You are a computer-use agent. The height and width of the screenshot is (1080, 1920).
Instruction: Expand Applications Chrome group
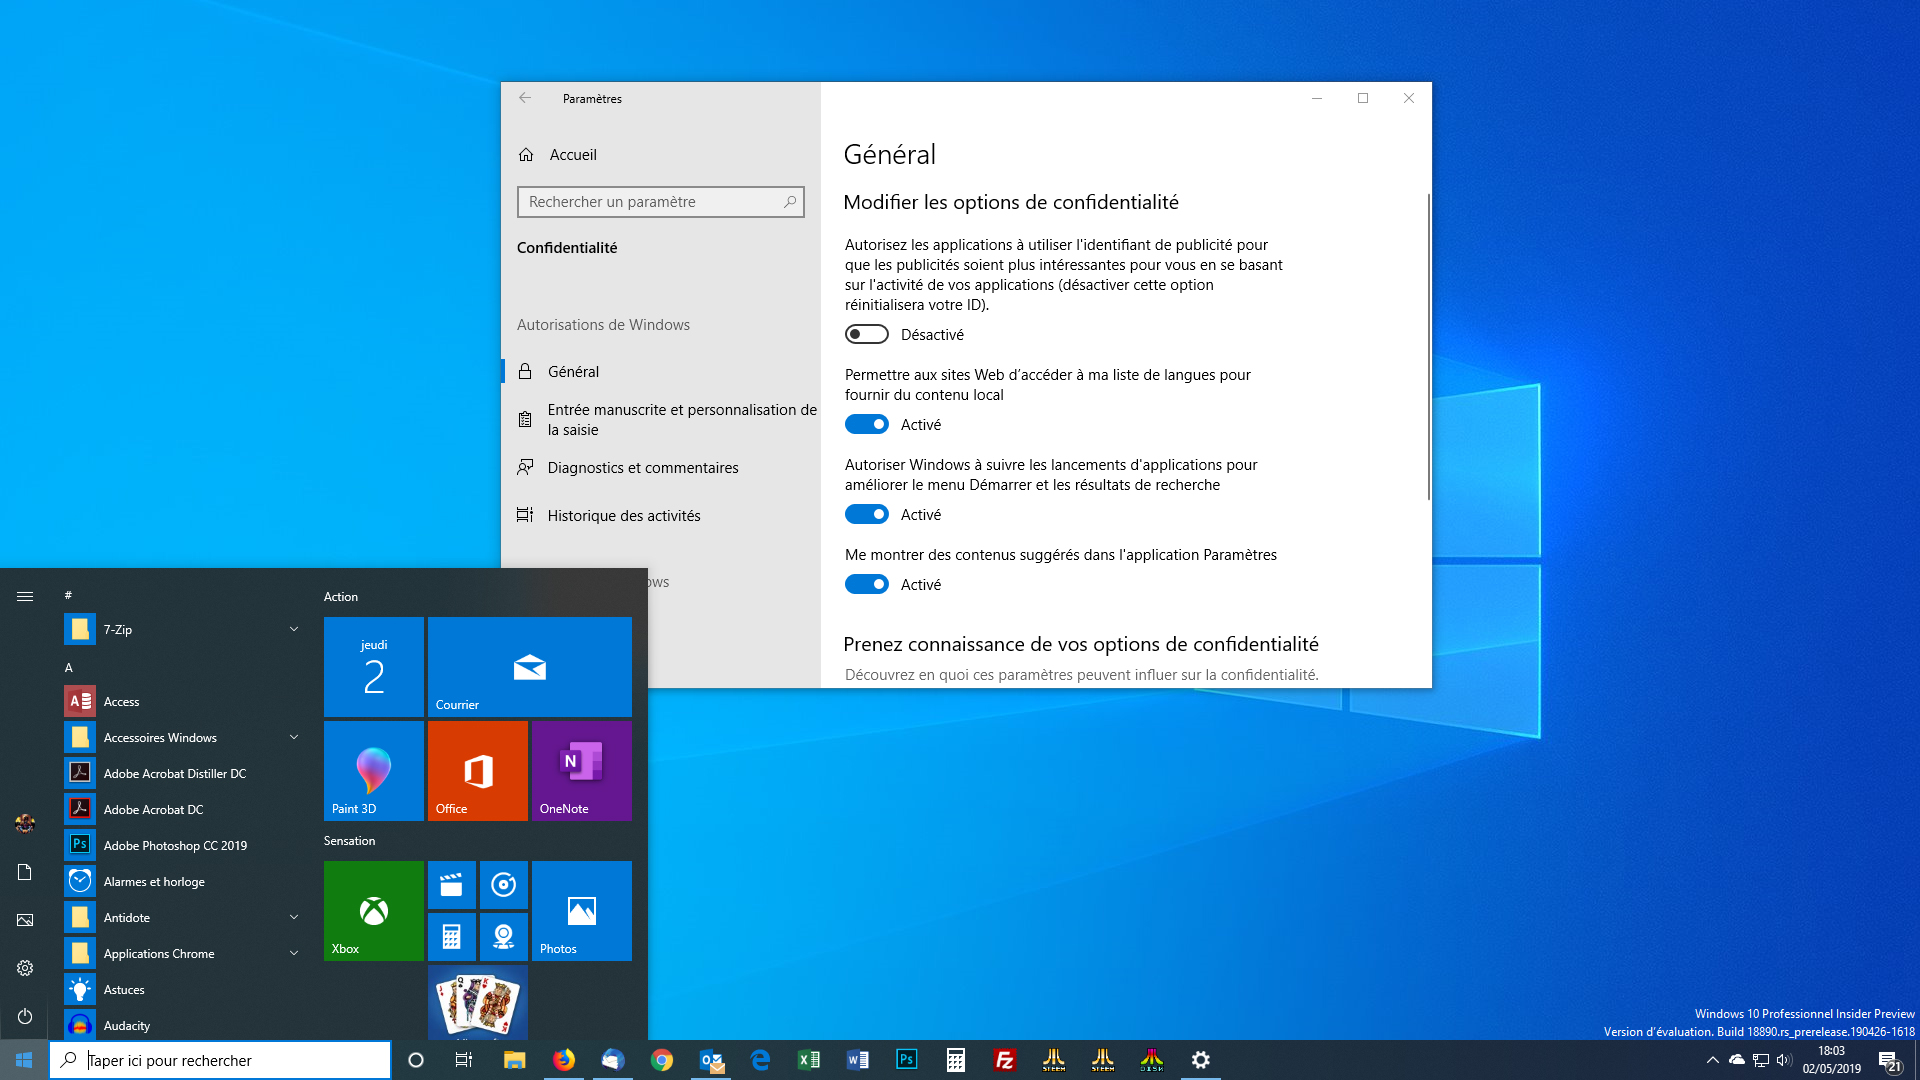pos(295,953)
